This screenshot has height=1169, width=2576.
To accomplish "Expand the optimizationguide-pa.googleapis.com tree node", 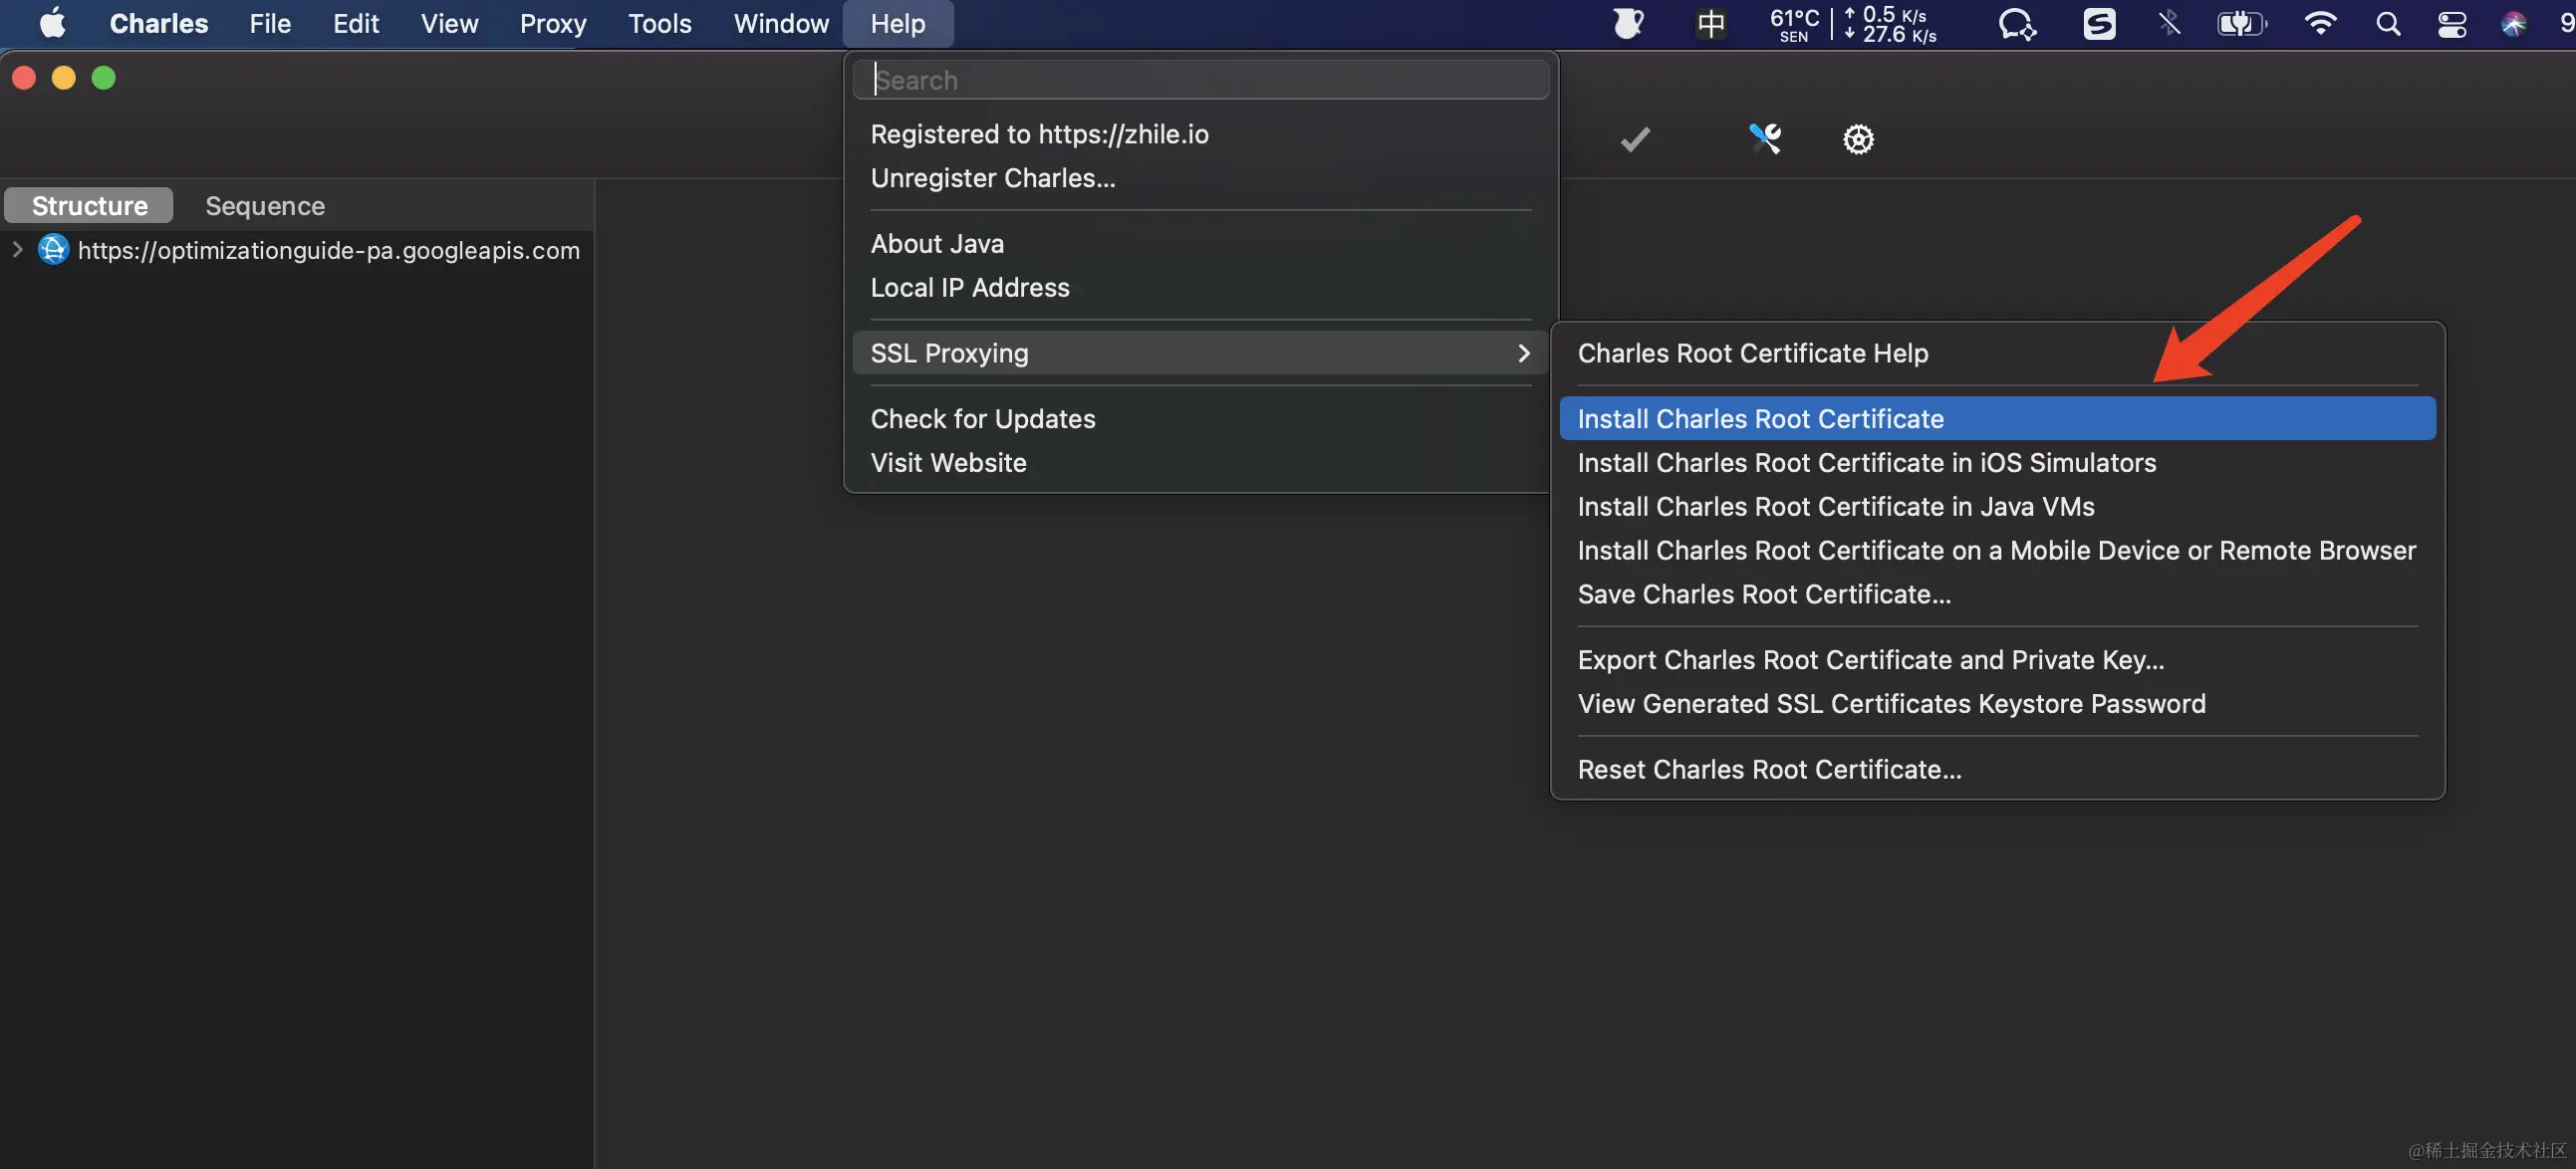I will click(17, 250).
